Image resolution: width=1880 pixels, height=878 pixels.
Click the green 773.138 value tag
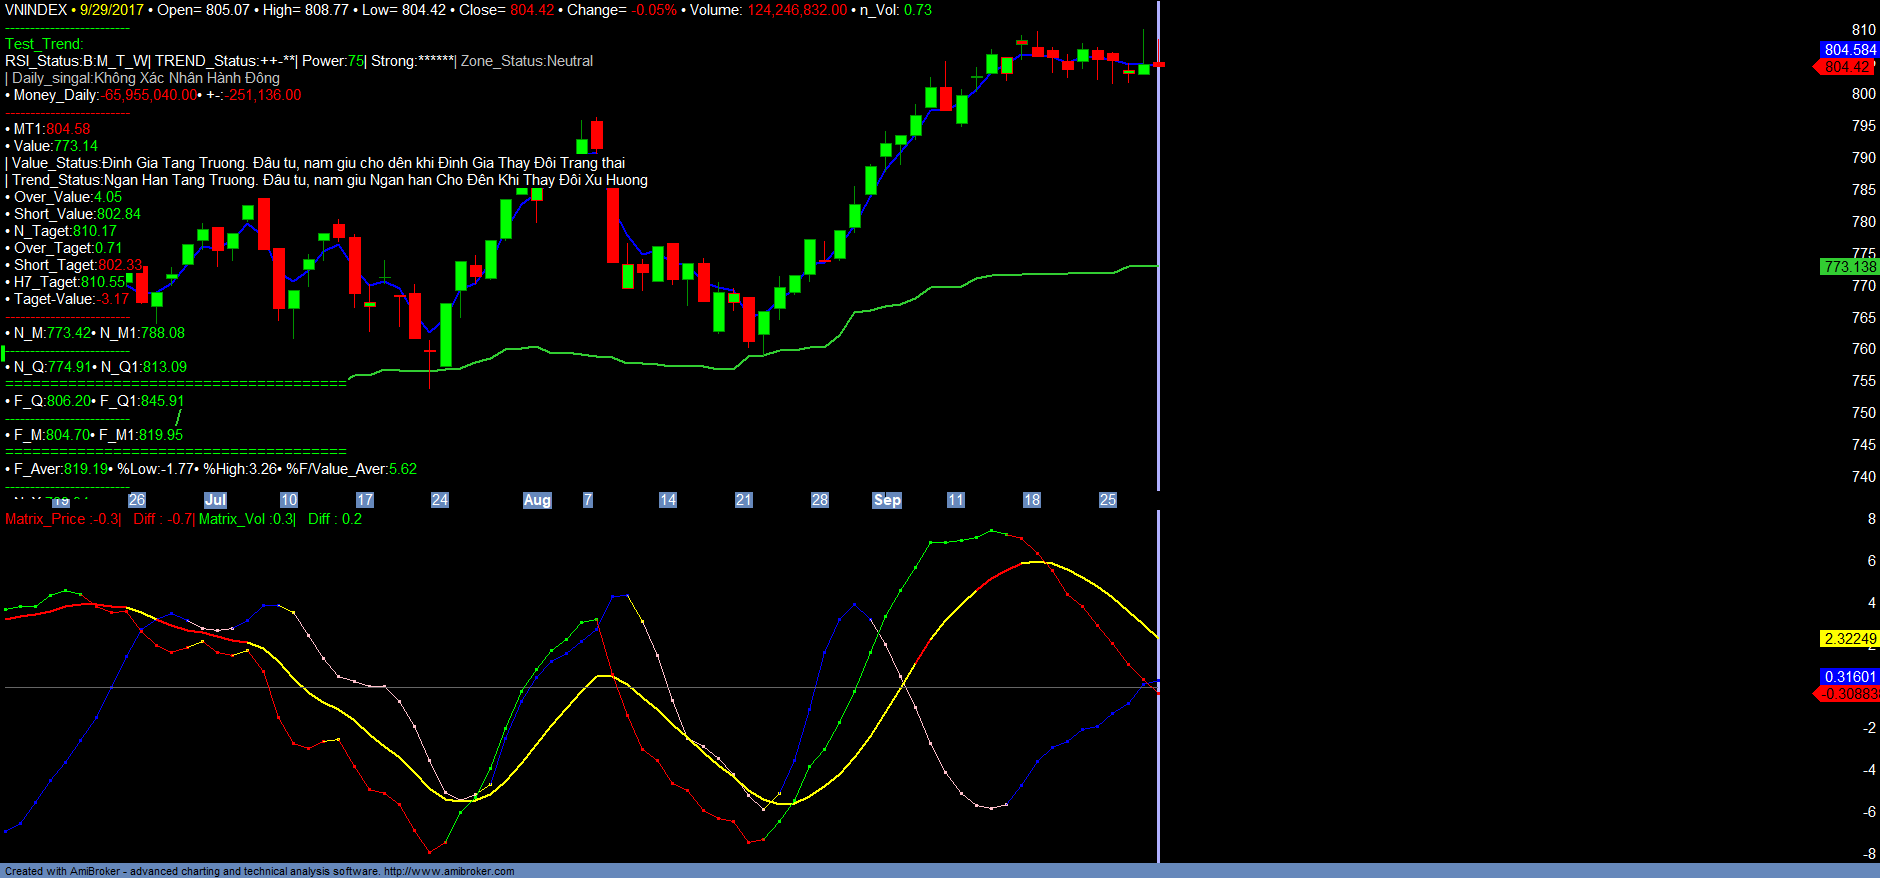pos(1849,267)
